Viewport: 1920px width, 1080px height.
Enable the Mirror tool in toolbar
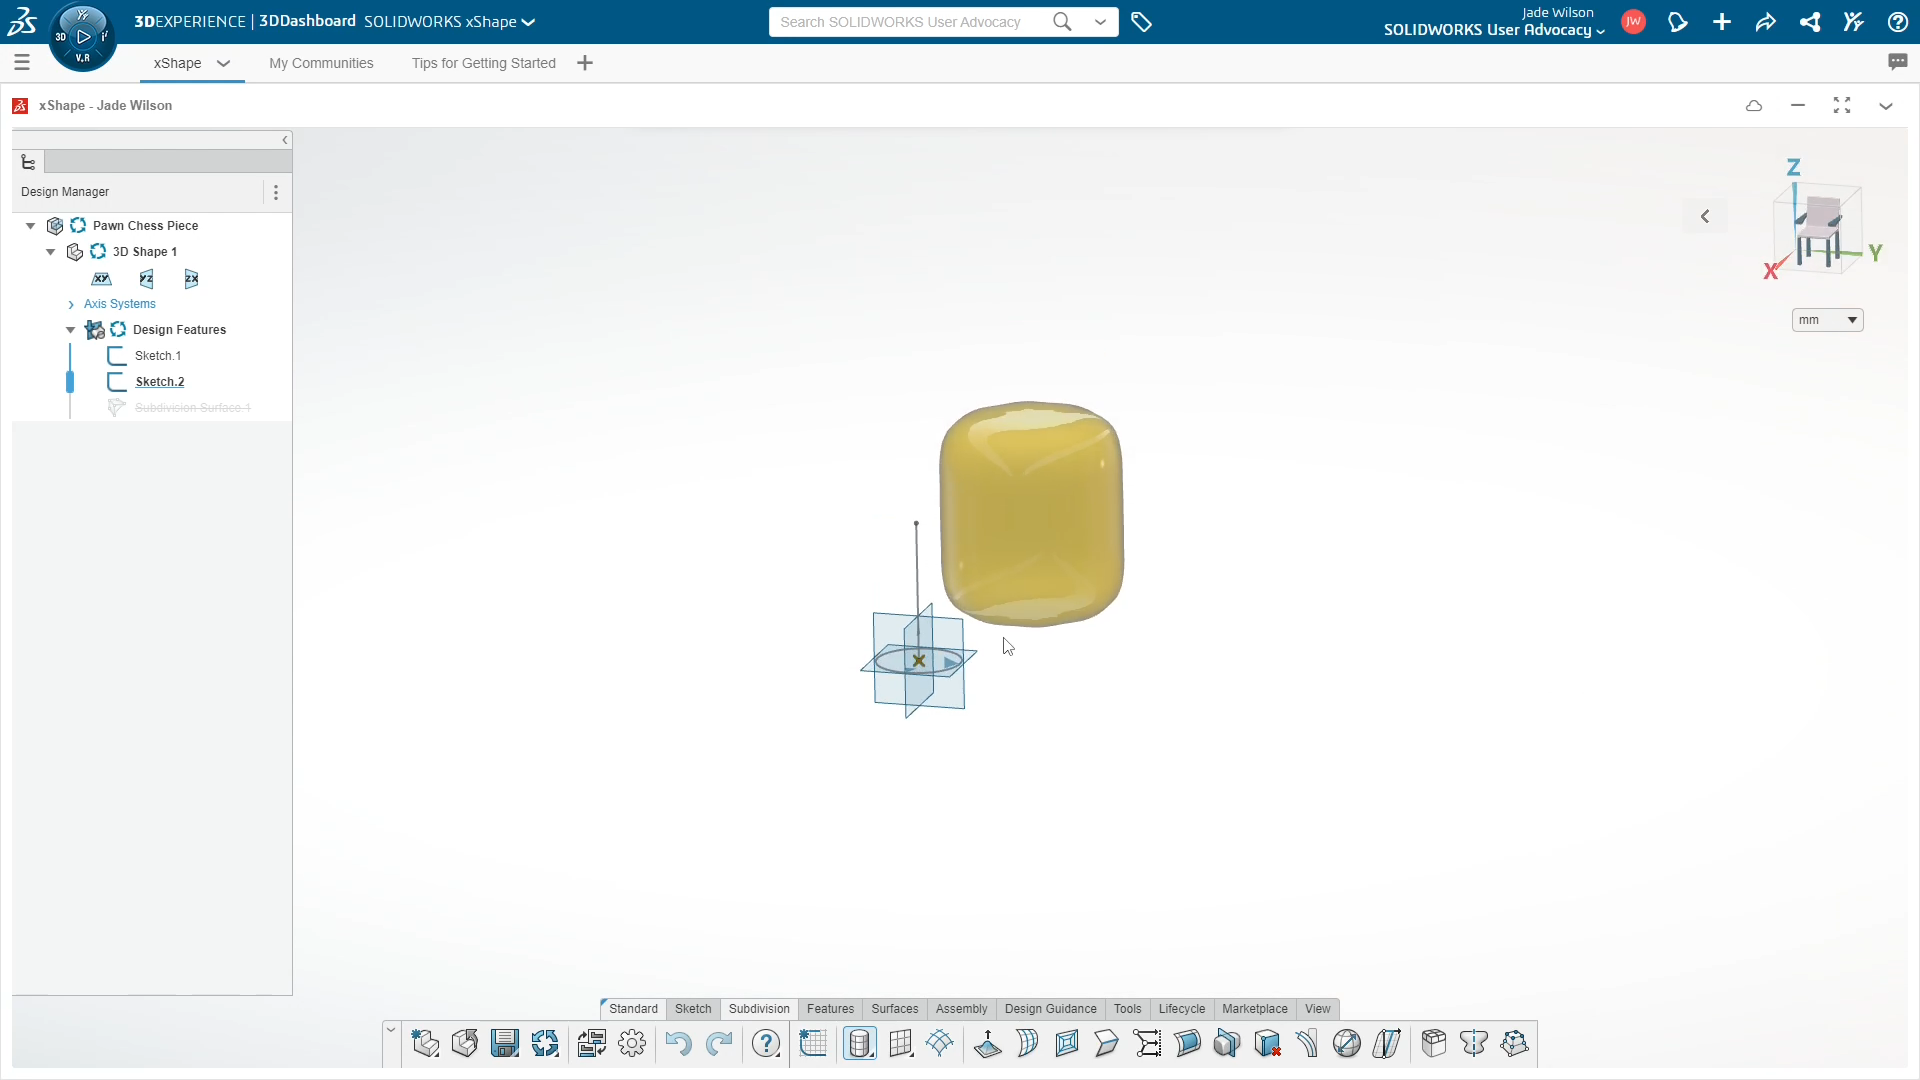(1474, 1043)
